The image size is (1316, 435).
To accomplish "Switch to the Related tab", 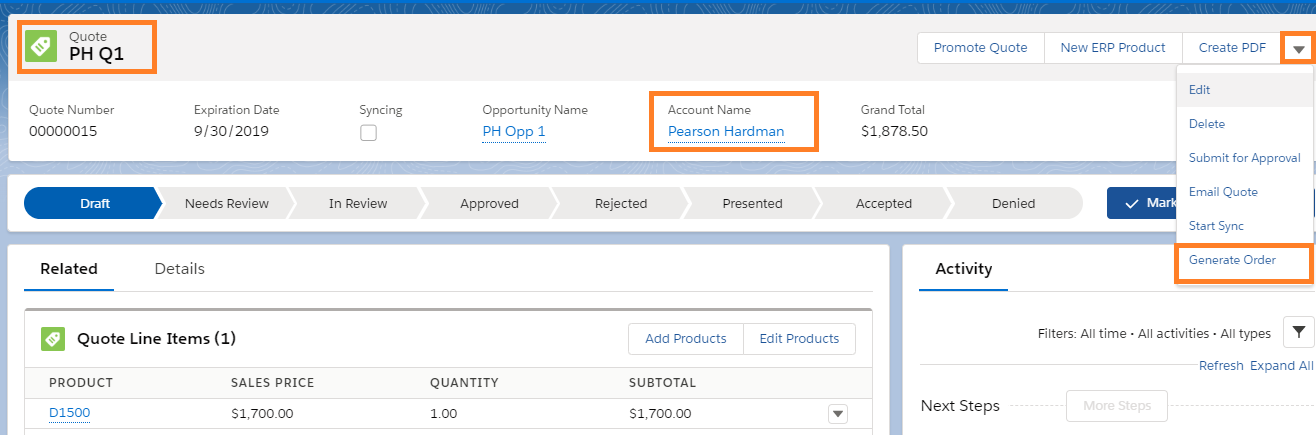I will pos(69,269).
